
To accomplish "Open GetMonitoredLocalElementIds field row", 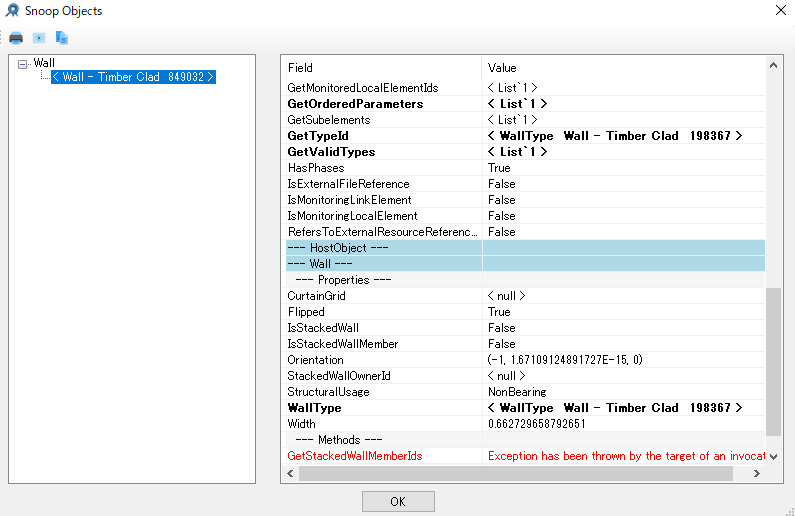I will (363, 88).
